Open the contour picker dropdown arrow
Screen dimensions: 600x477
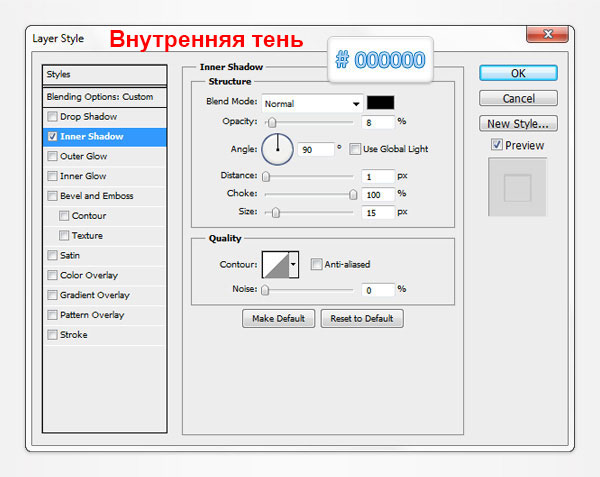[293, 264]
